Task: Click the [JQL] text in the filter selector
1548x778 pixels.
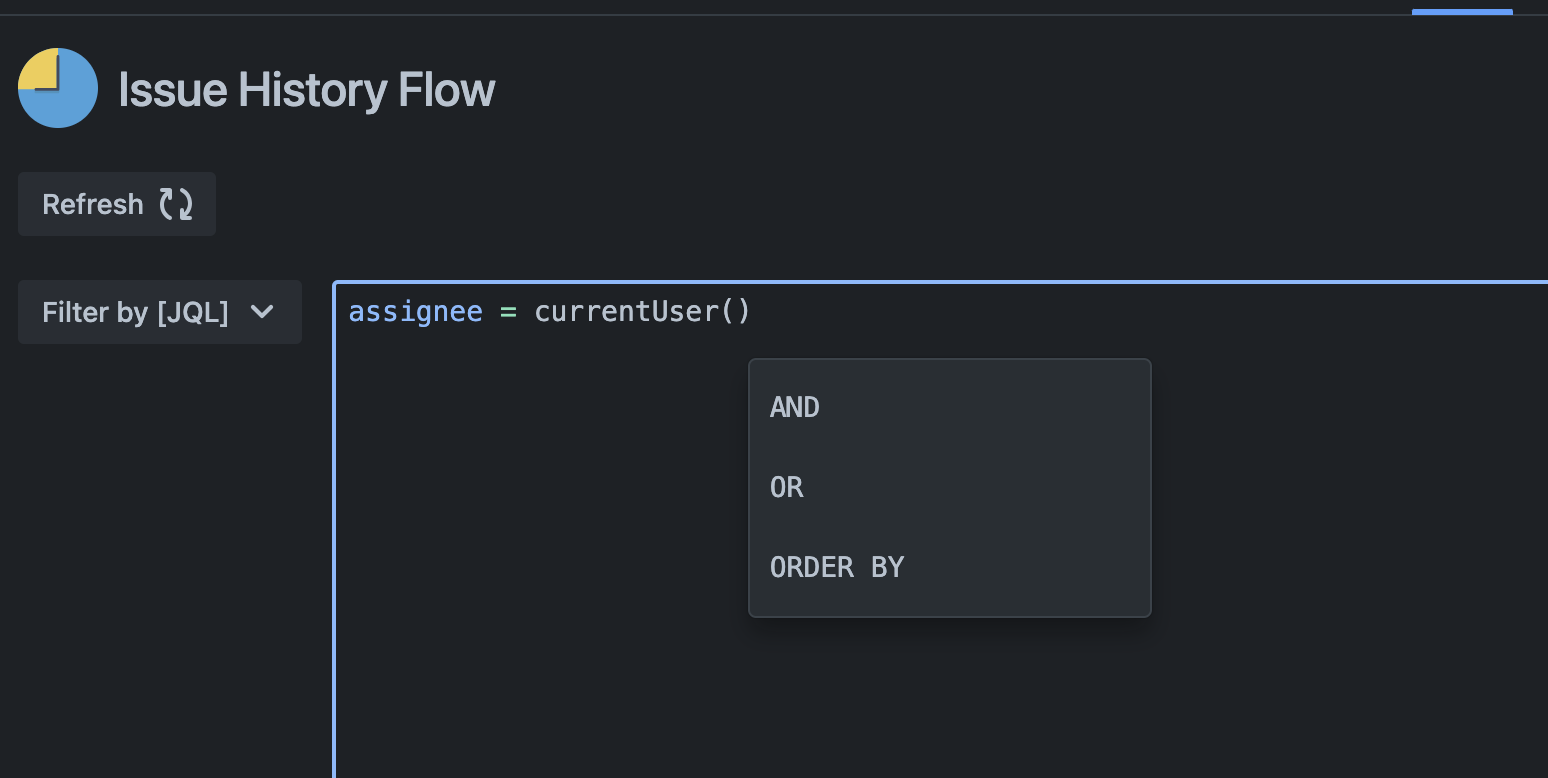Action: (193, 312)
